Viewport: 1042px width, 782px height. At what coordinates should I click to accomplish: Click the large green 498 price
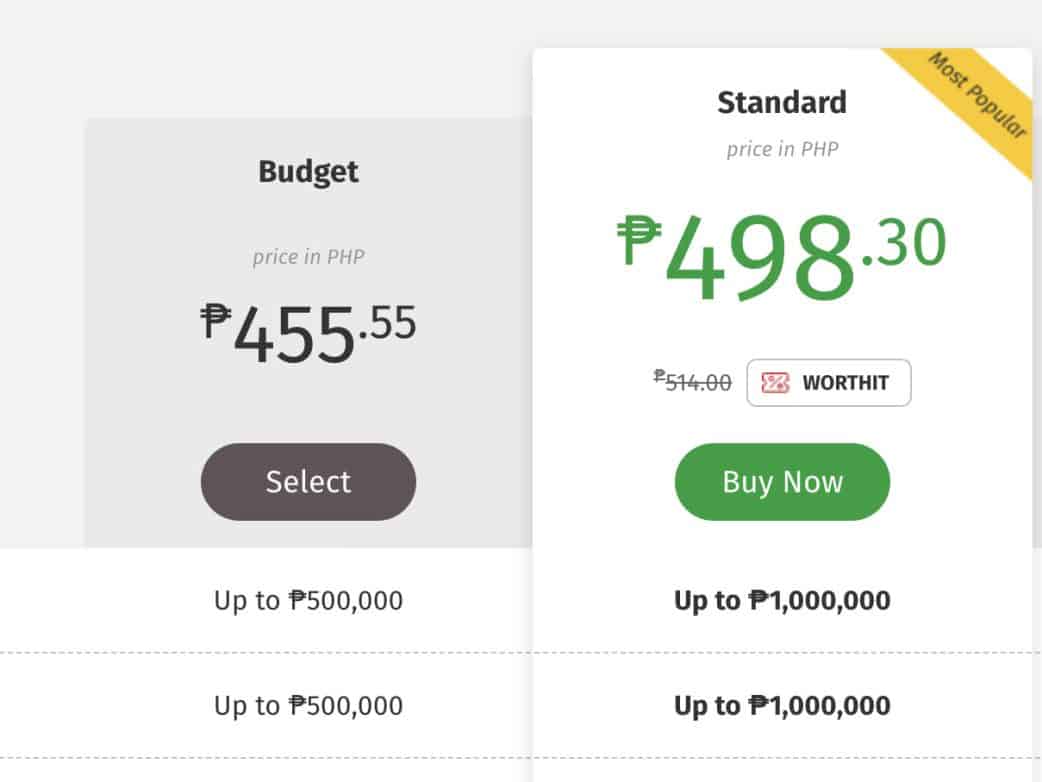tap(760, 260)
